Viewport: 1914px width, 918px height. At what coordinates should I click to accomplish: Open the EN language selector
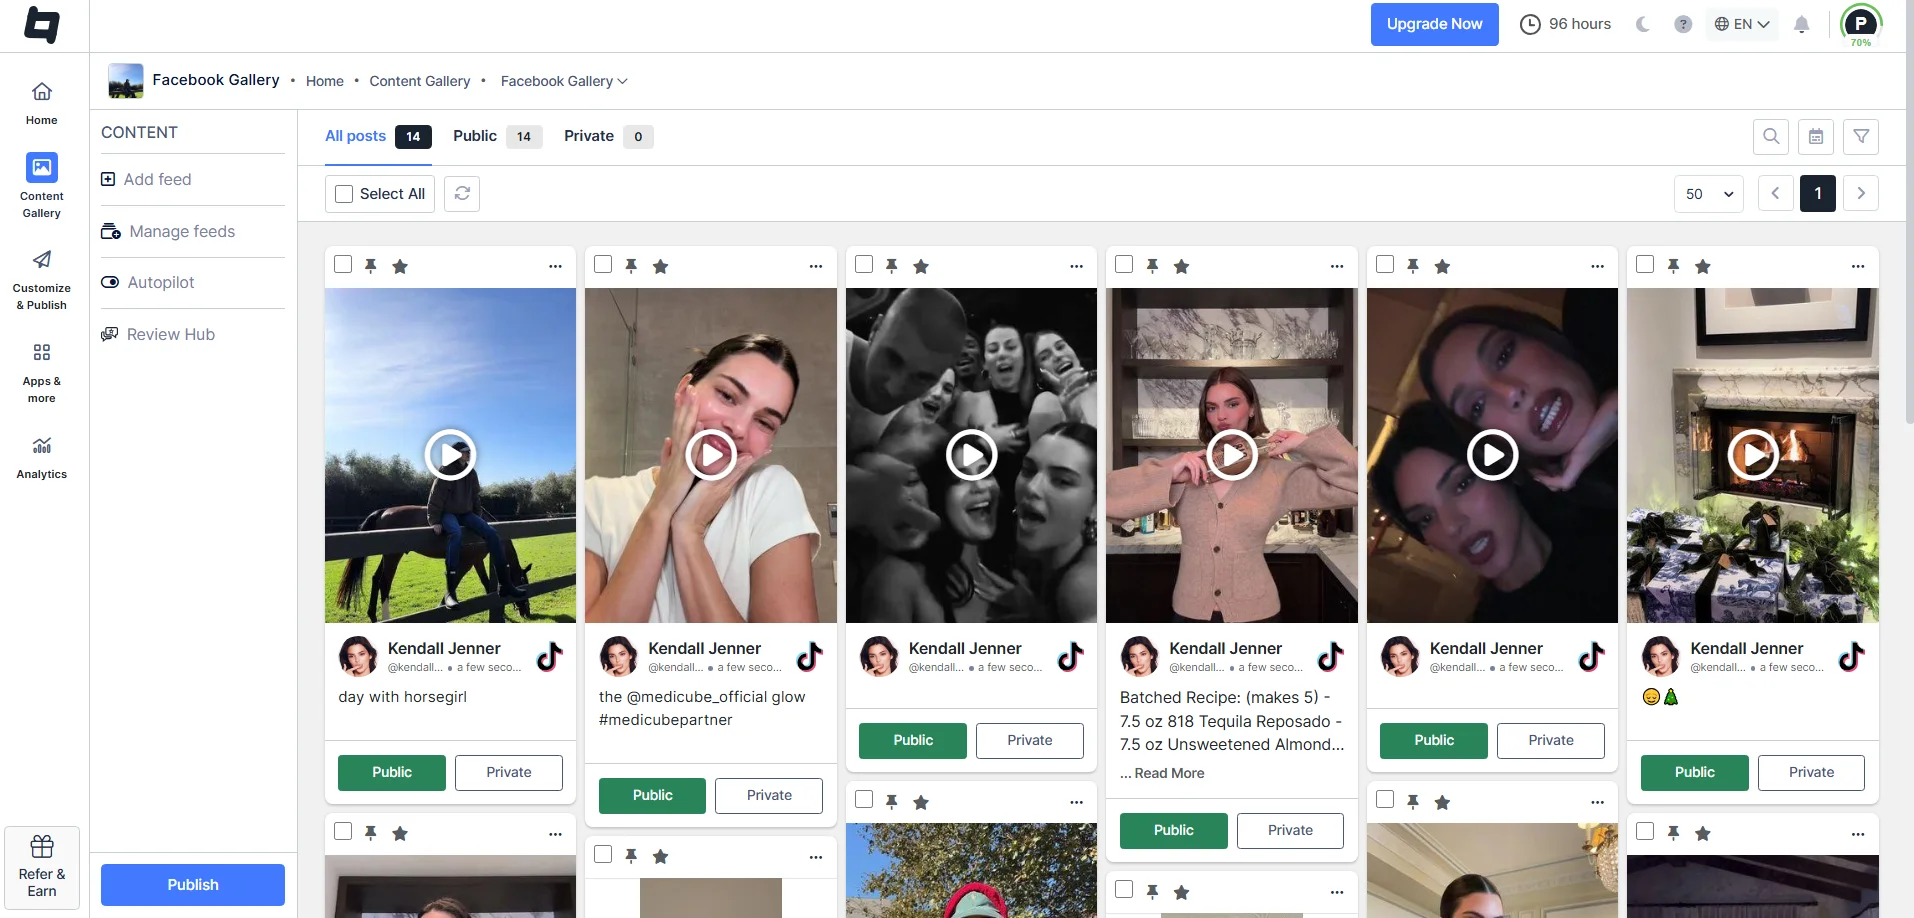coord(1742,24)
